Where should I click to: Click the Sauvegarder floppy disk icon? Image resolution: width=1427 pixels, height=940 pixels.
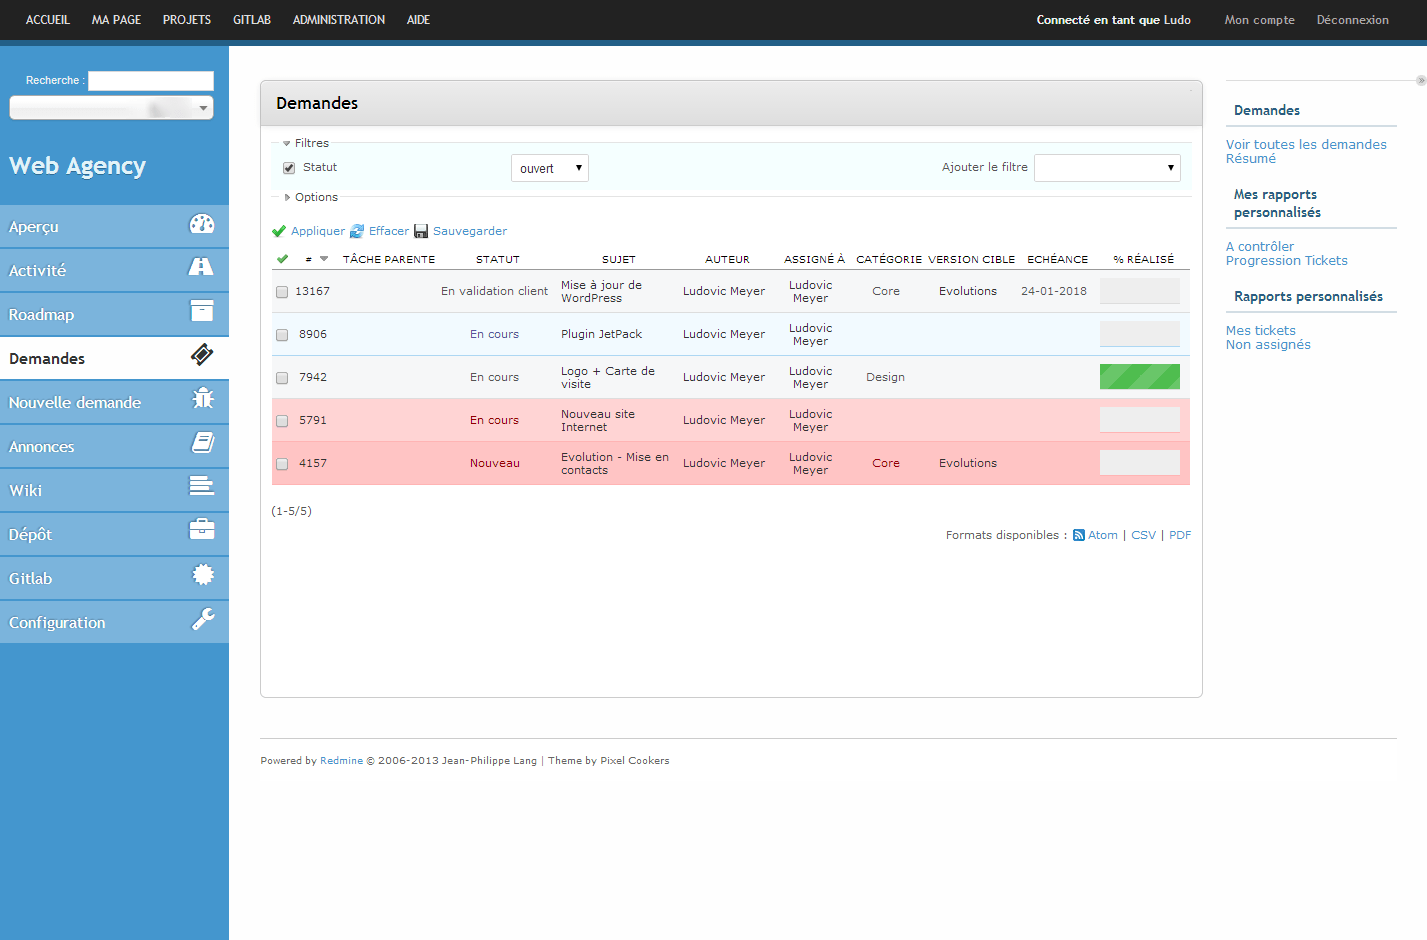[x=421, y=232]
